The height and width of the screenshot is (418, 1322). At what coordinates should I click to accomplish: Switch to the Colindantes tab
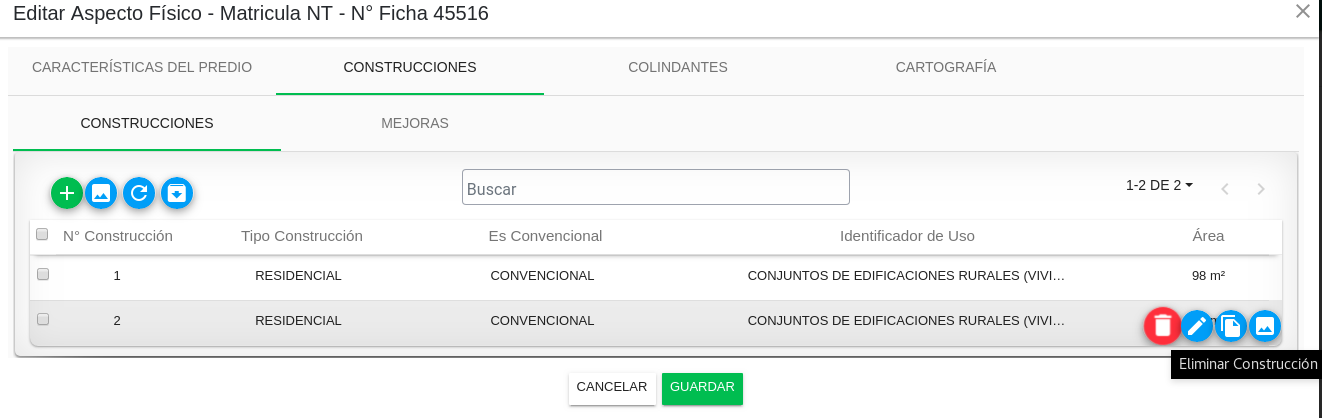(678, 67)
